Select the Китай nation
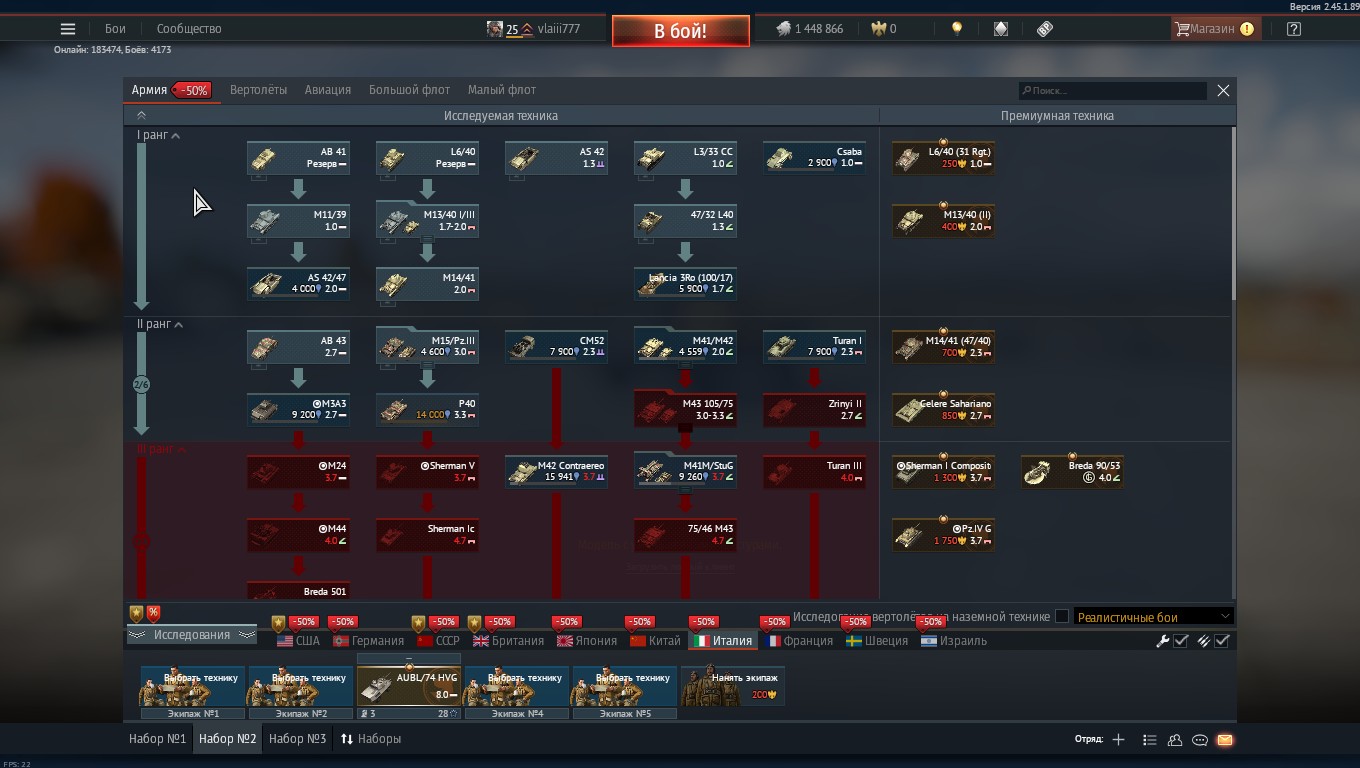The width and height of the screenshot is (1360, 768). pyautogui.click(x=655, y=641)
